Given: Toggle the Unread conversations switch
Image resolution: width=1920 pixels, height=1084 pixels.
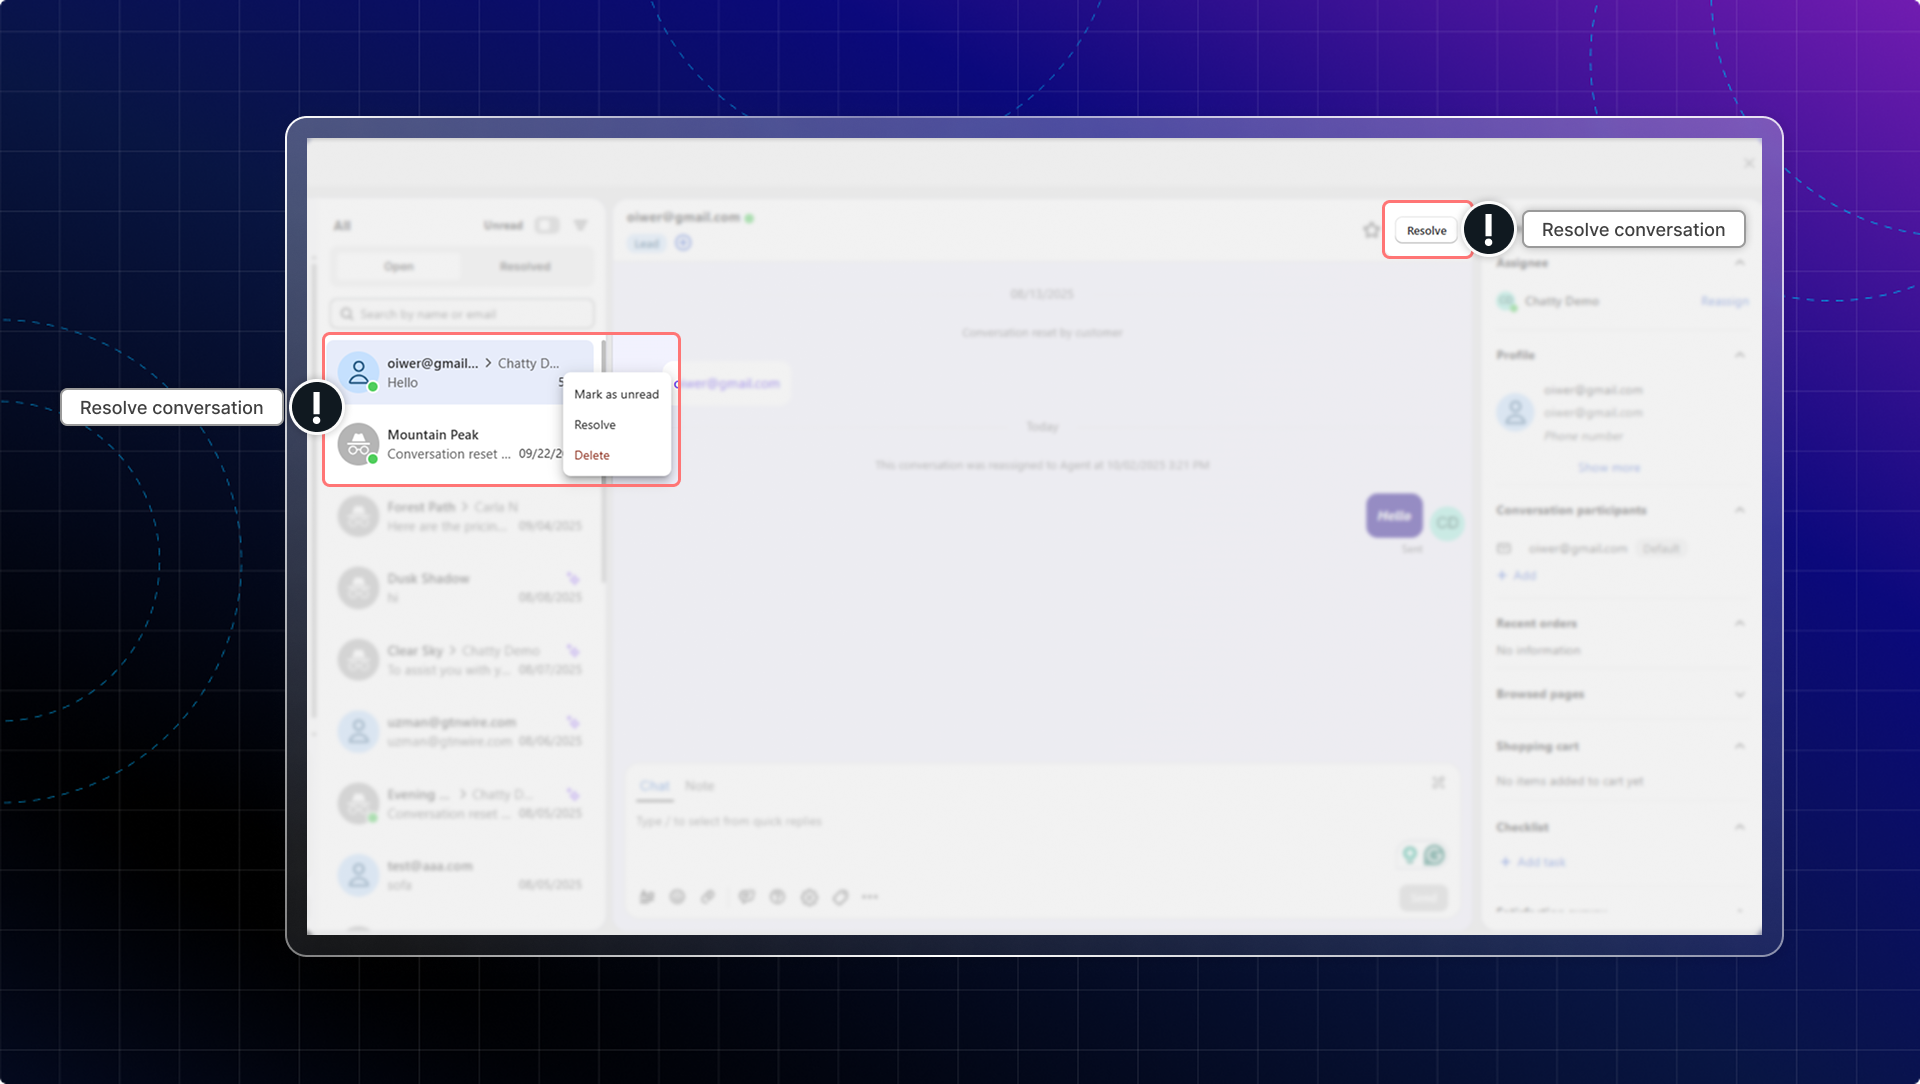Looking at the screenshot, I should (546, 226).
